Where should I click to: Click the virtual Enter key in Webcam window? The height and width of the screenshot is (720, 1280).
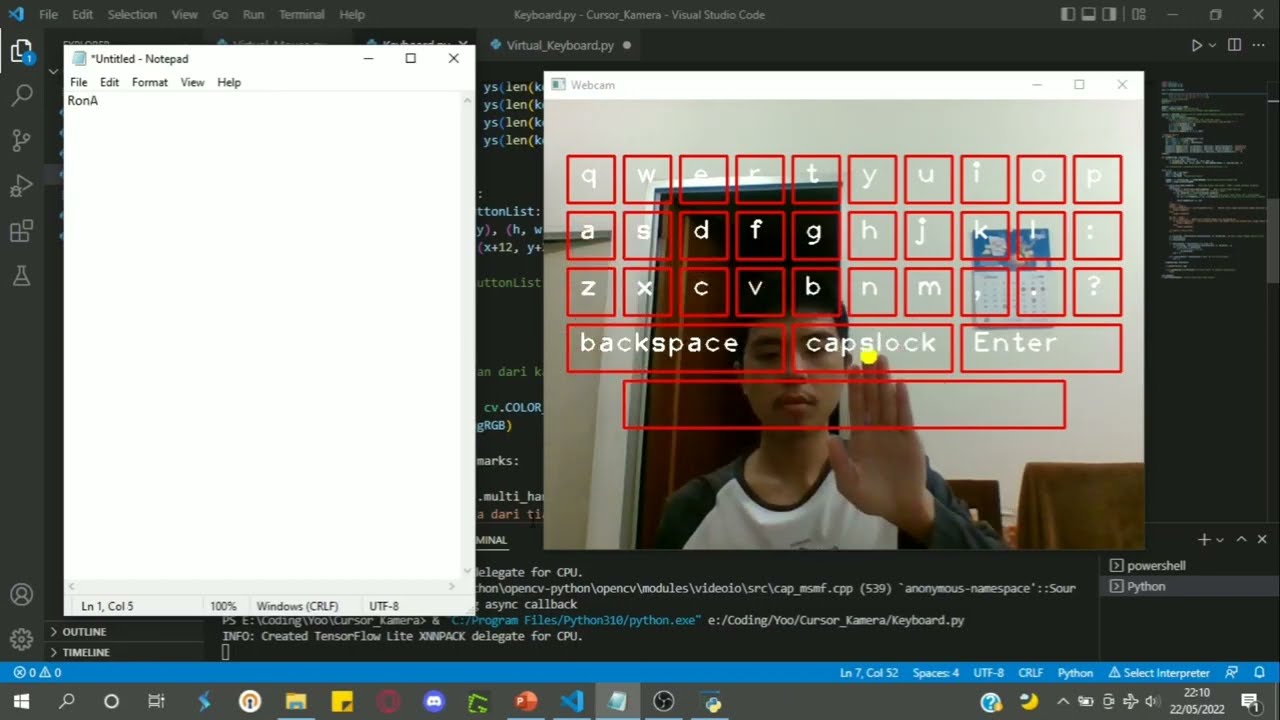point(1041,348)
